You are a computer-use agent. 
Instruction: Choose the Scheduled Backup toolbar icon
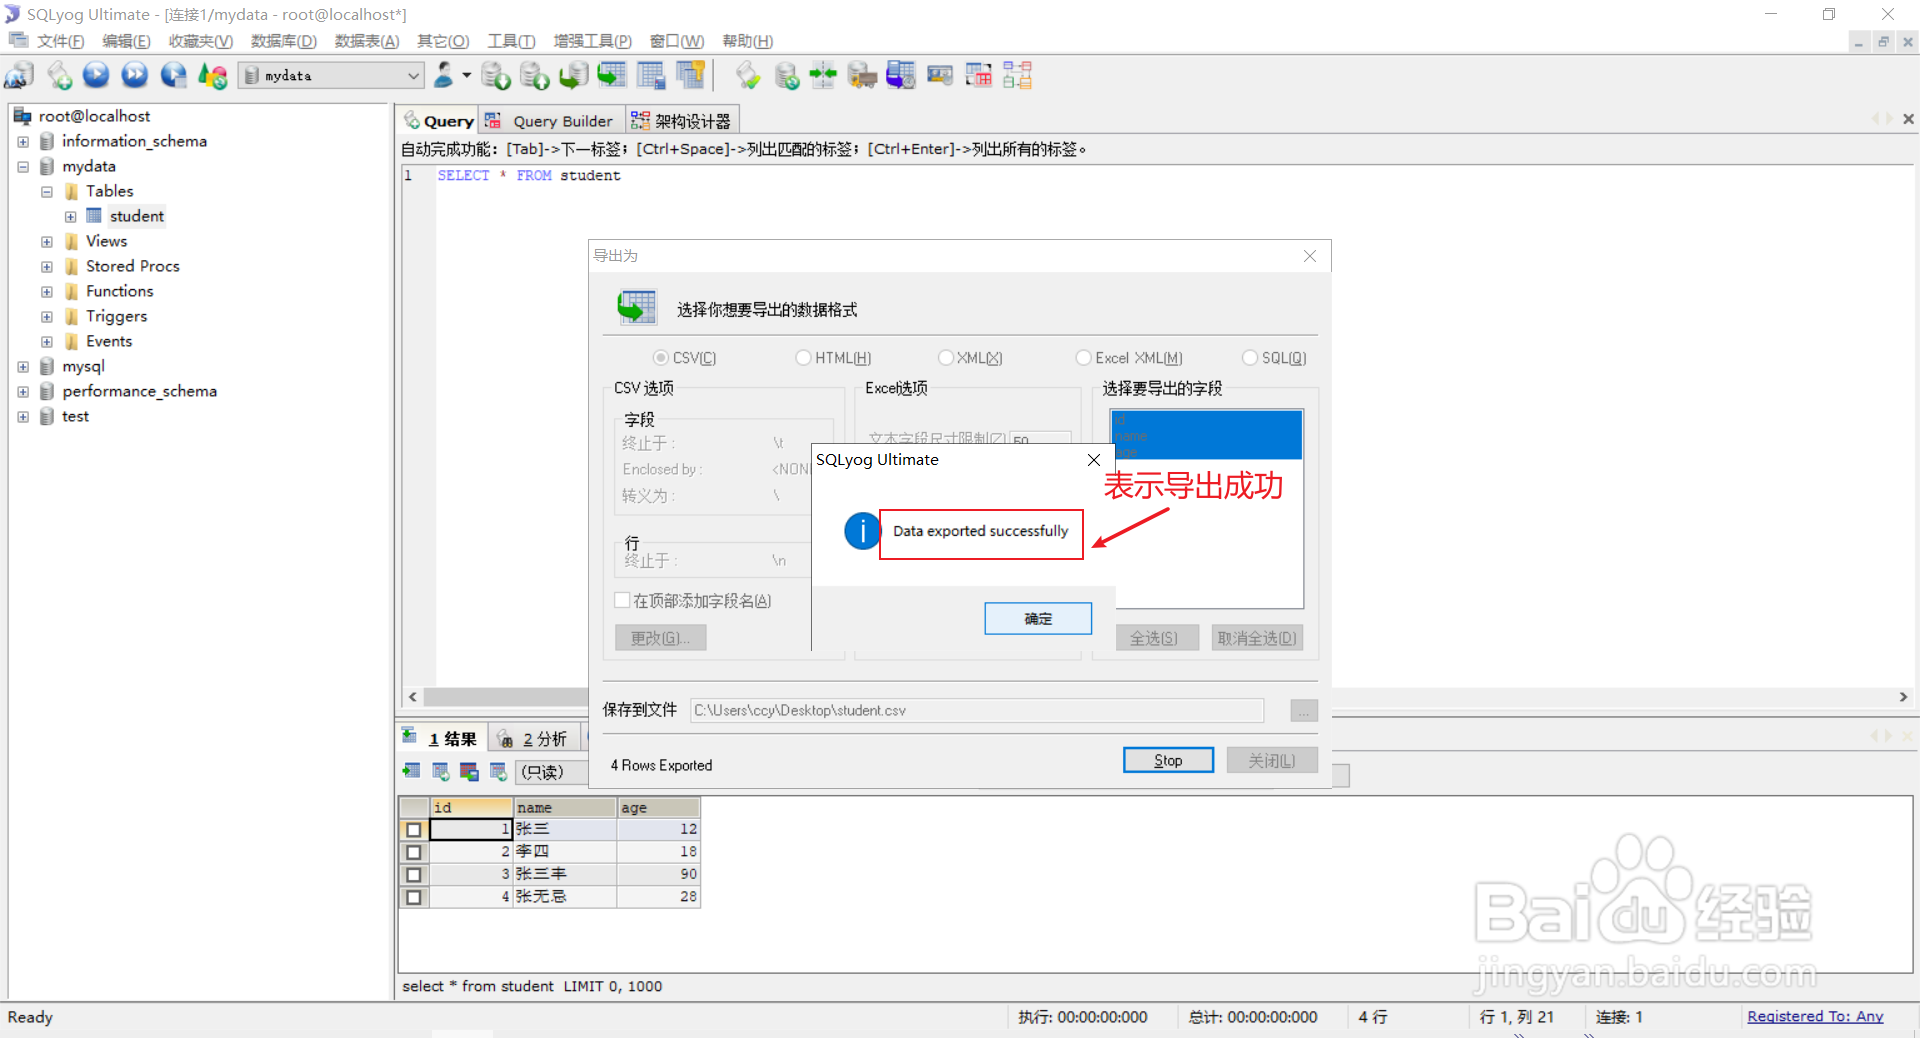[901, 75]
